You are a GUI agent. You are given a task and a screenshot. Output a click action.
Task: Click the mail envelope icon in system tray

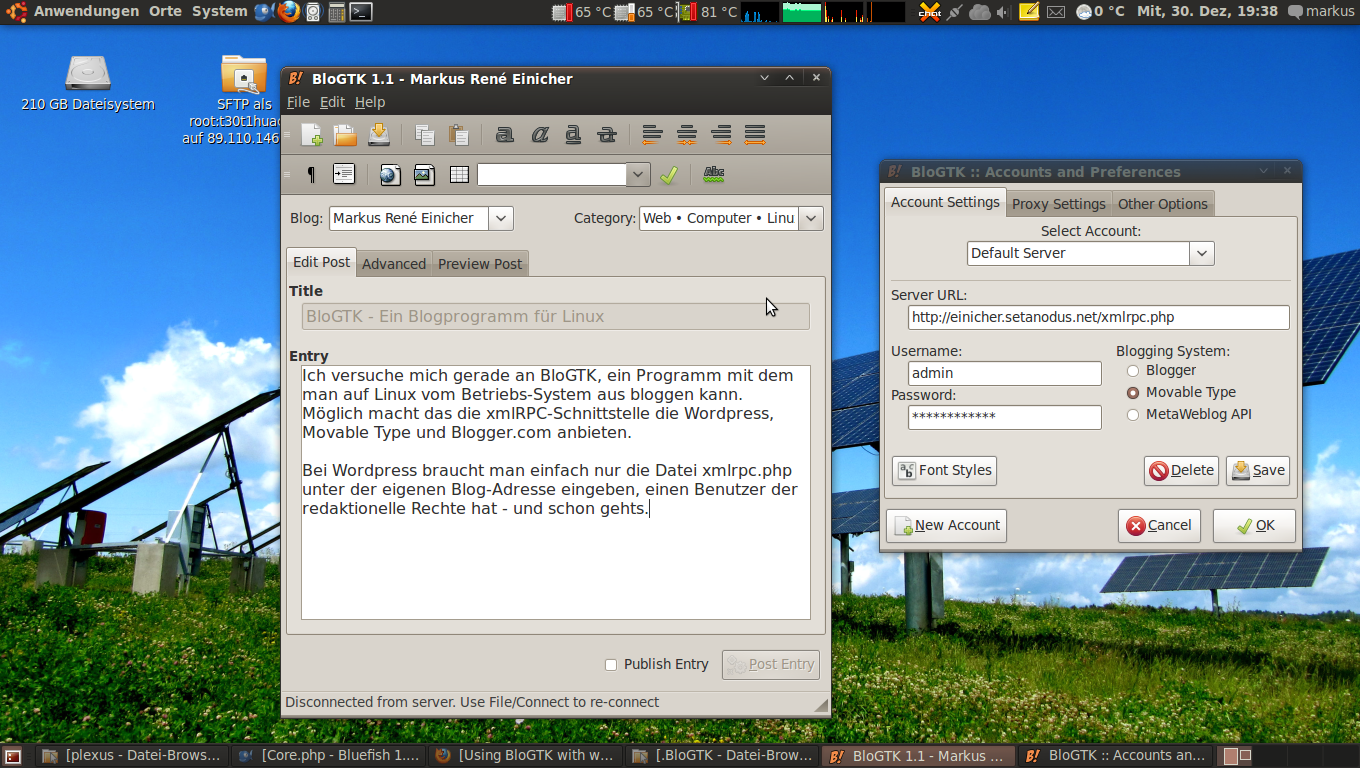[x=1056, y=12]
